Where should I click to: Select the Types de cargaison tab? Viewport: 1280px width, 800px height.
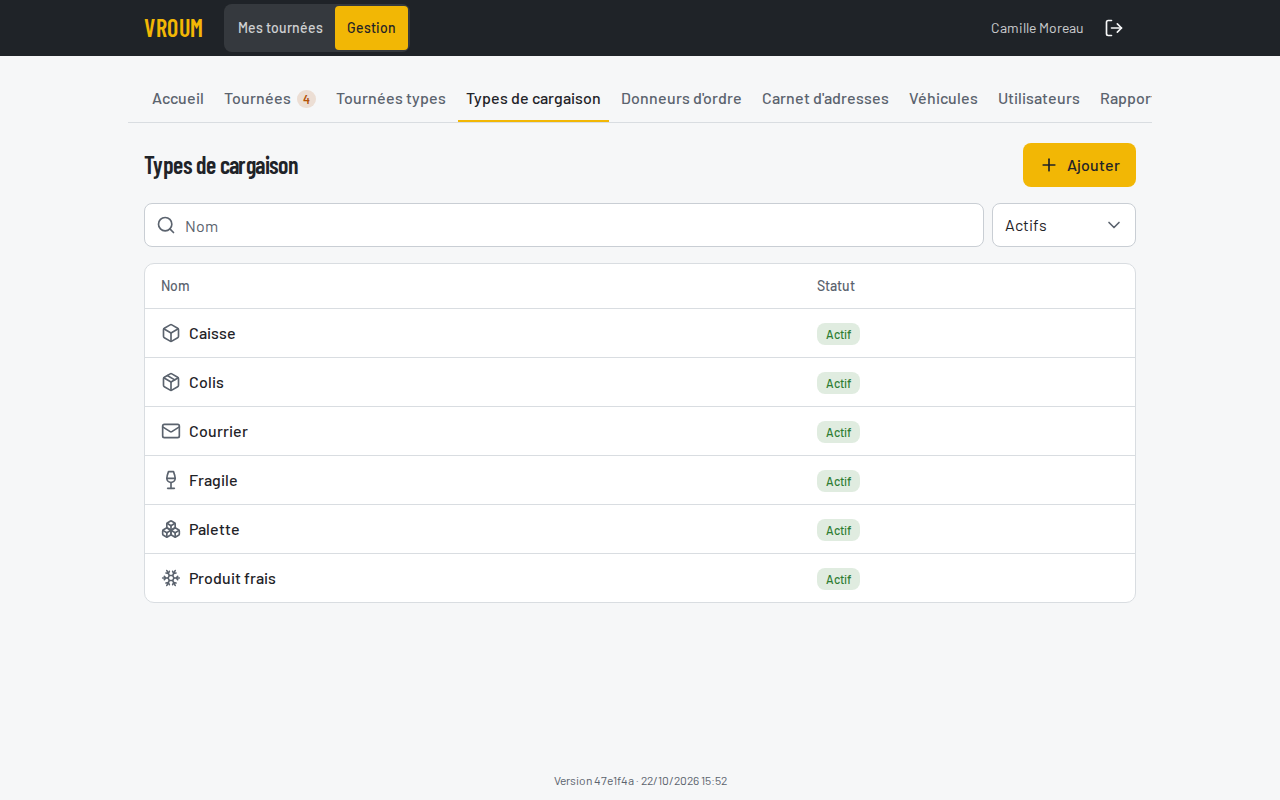pos(533,99)
